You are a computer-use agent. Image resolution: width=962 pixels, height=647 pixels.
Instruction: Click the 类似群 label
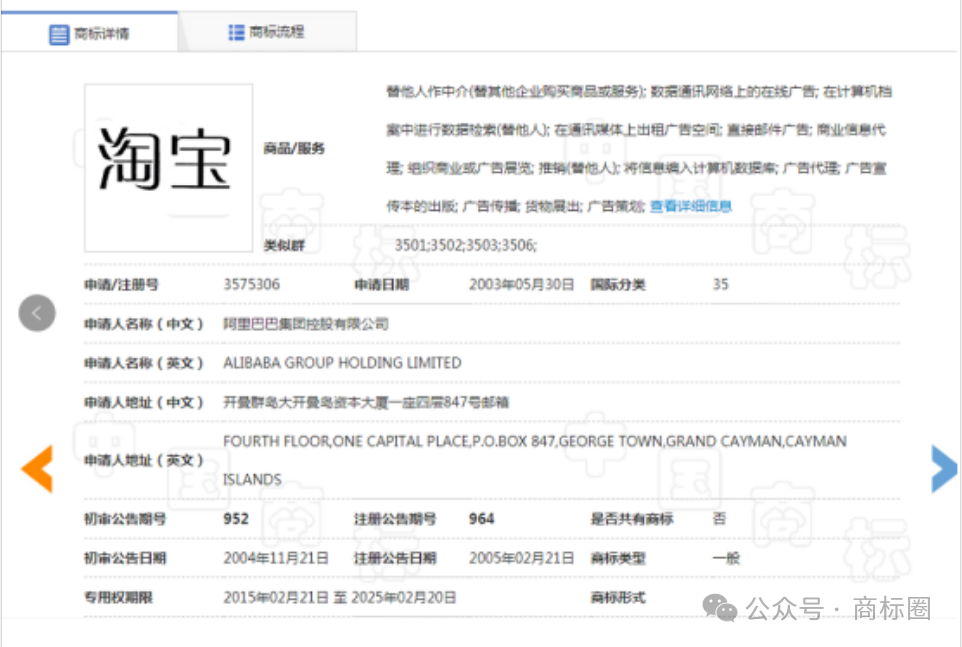284,245
